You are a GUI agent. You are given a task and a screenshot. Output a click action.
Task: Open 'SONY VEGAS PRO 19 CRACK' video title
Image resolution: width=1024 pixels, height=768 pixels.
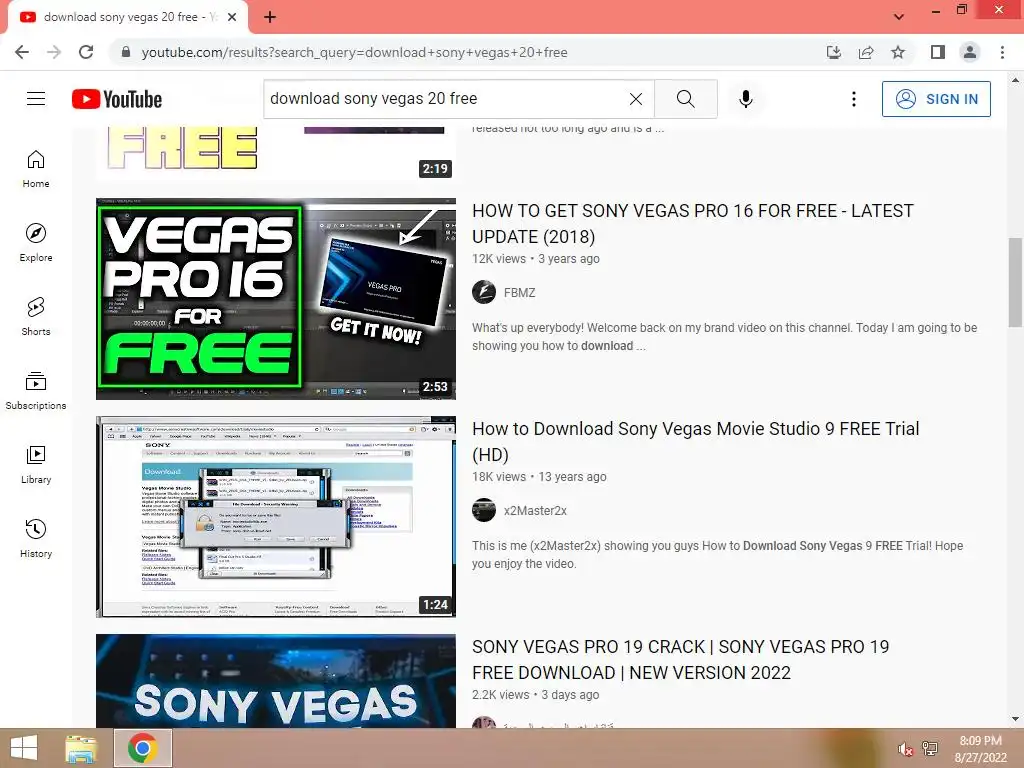click(680, 660)
